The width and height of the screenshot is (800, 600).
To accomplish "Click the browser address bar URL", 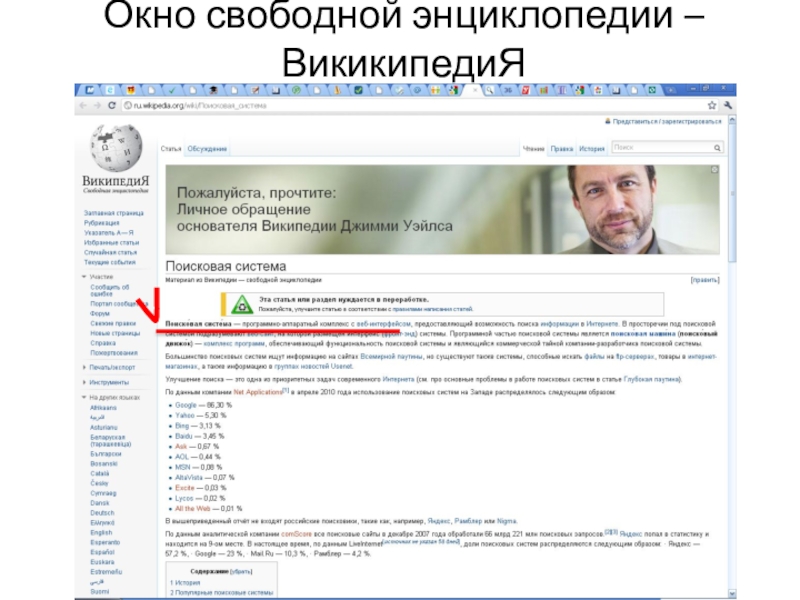I will tap(200, 106).
